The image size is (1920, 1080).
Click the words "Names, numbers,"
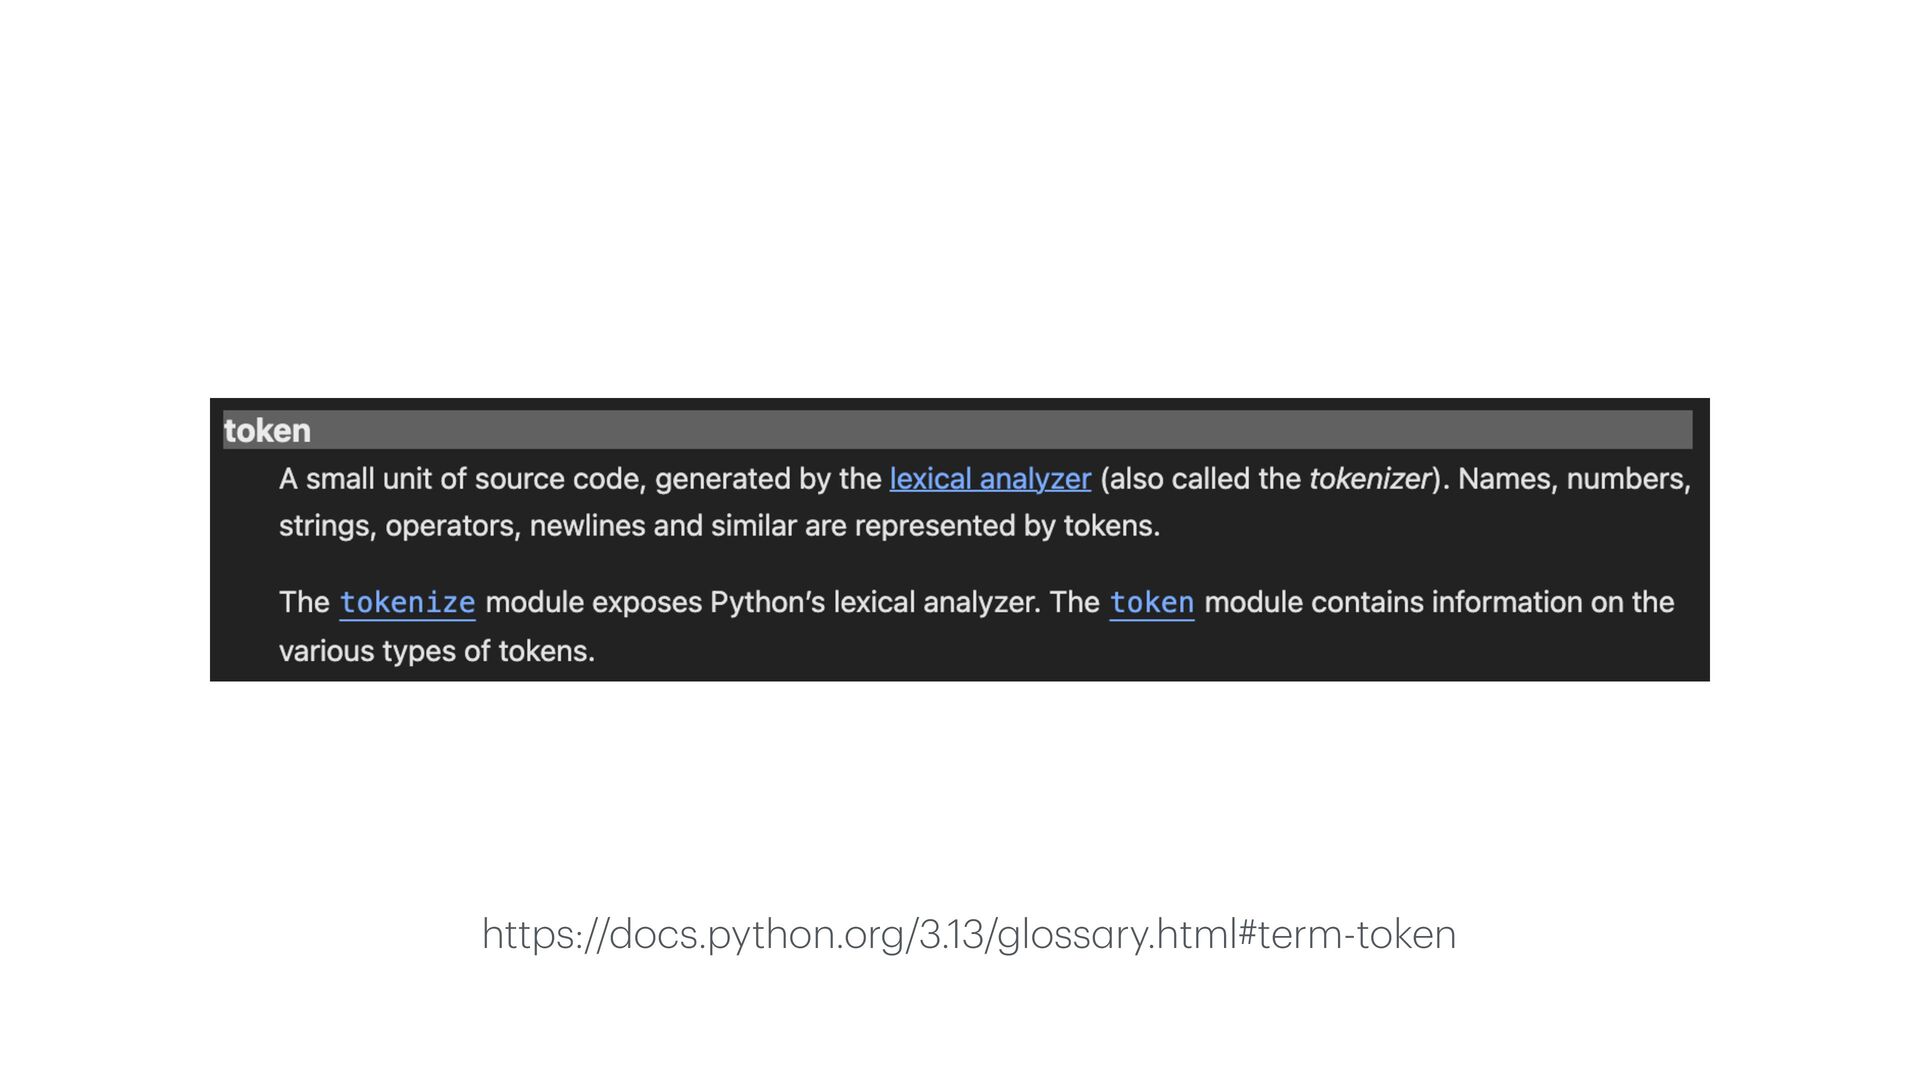point(1574,479)
